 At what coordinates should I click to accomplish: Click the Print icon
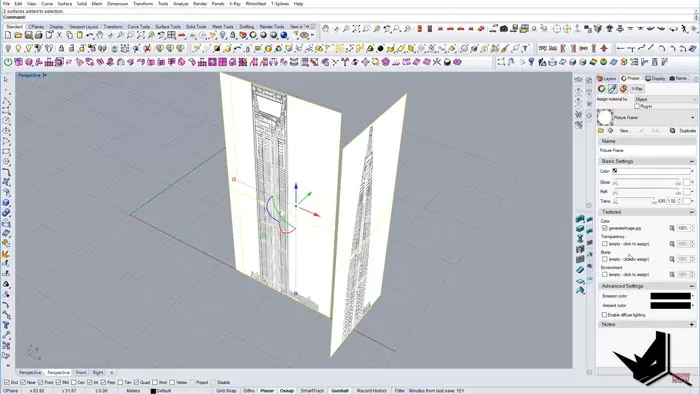[x=39, y=35]
